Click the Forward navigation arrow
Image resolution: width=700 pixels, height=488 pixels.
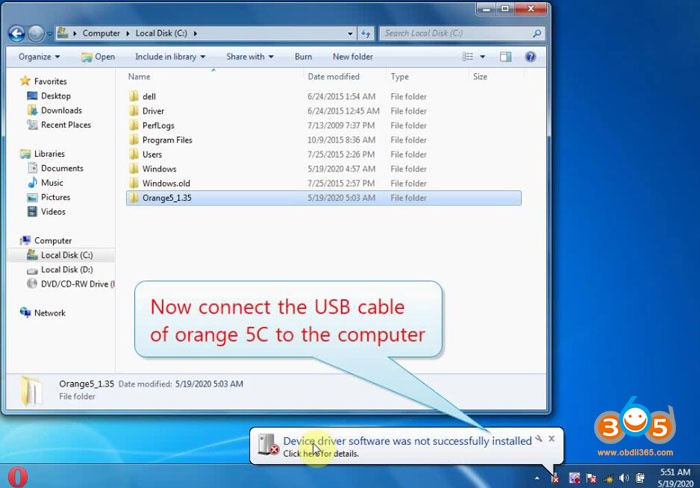[36, 33]
